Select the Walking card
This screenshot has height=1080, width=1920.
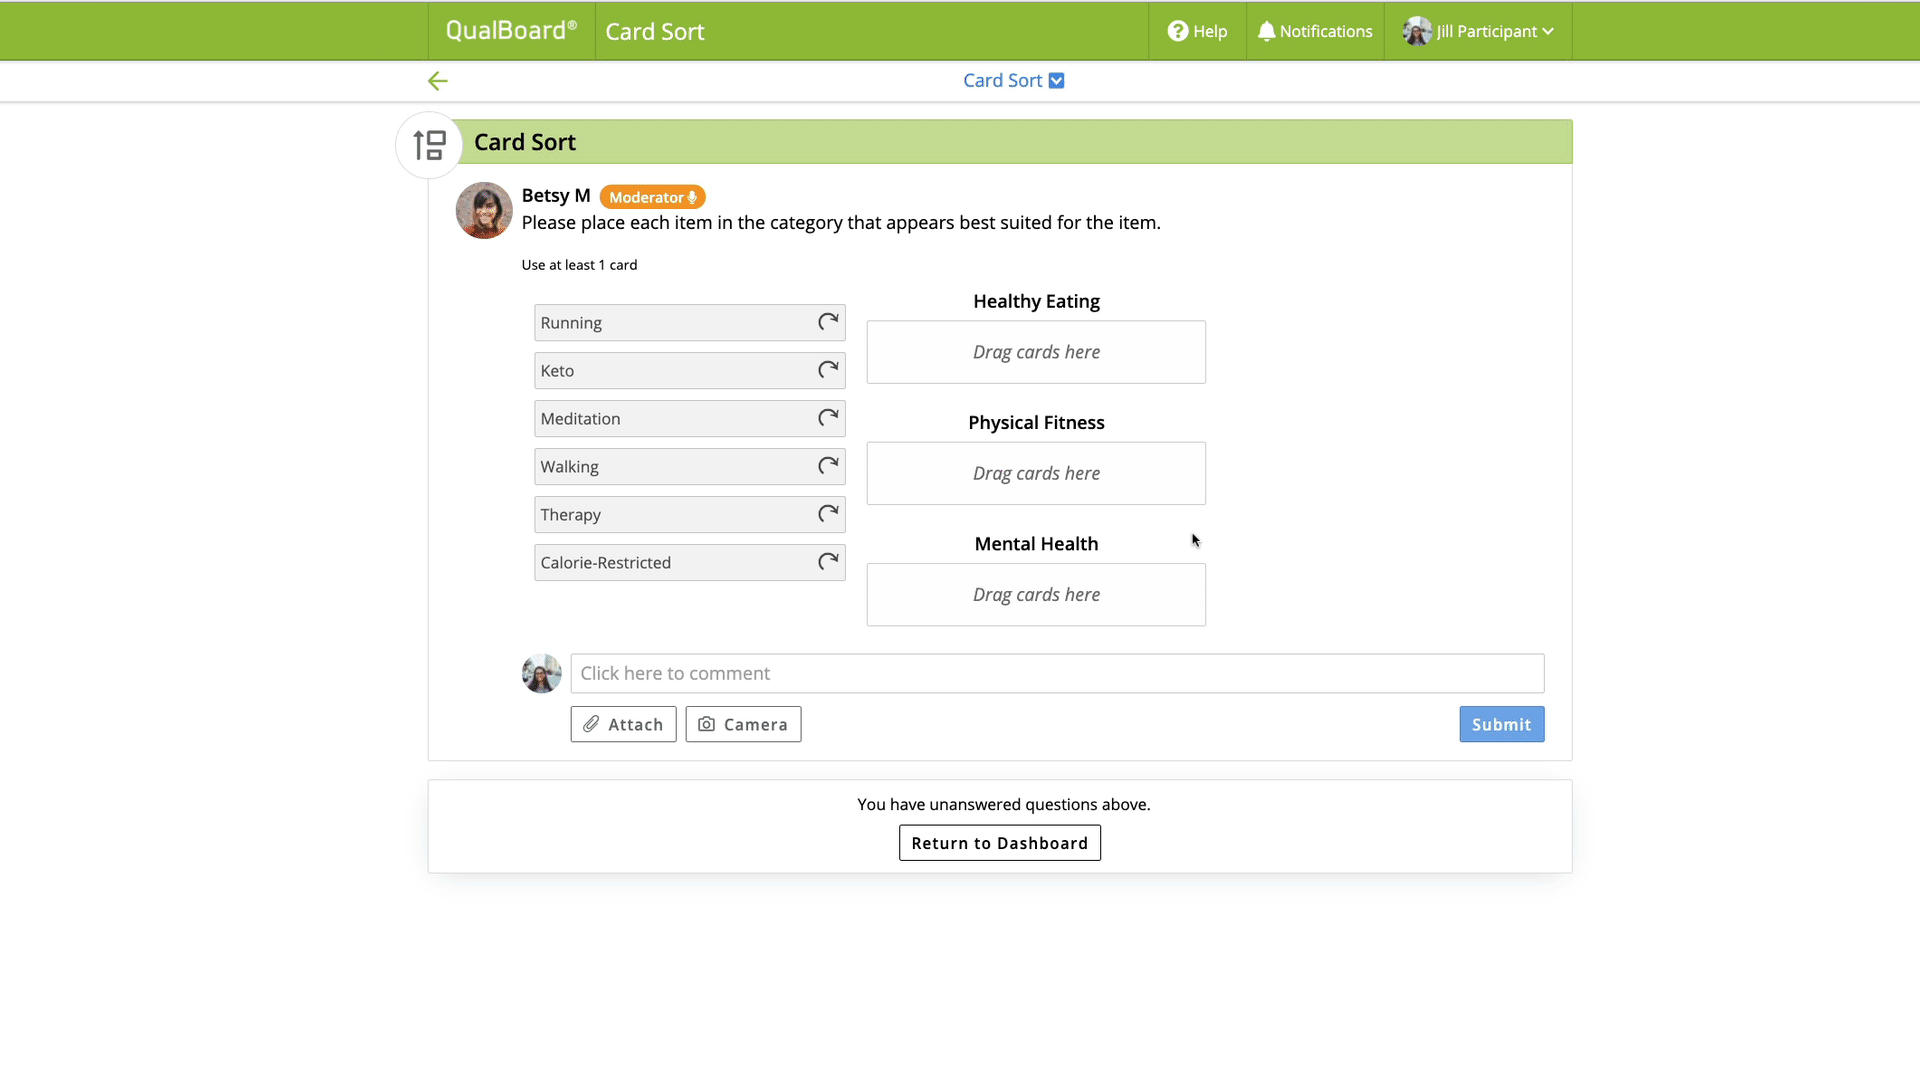coord(690,466)
